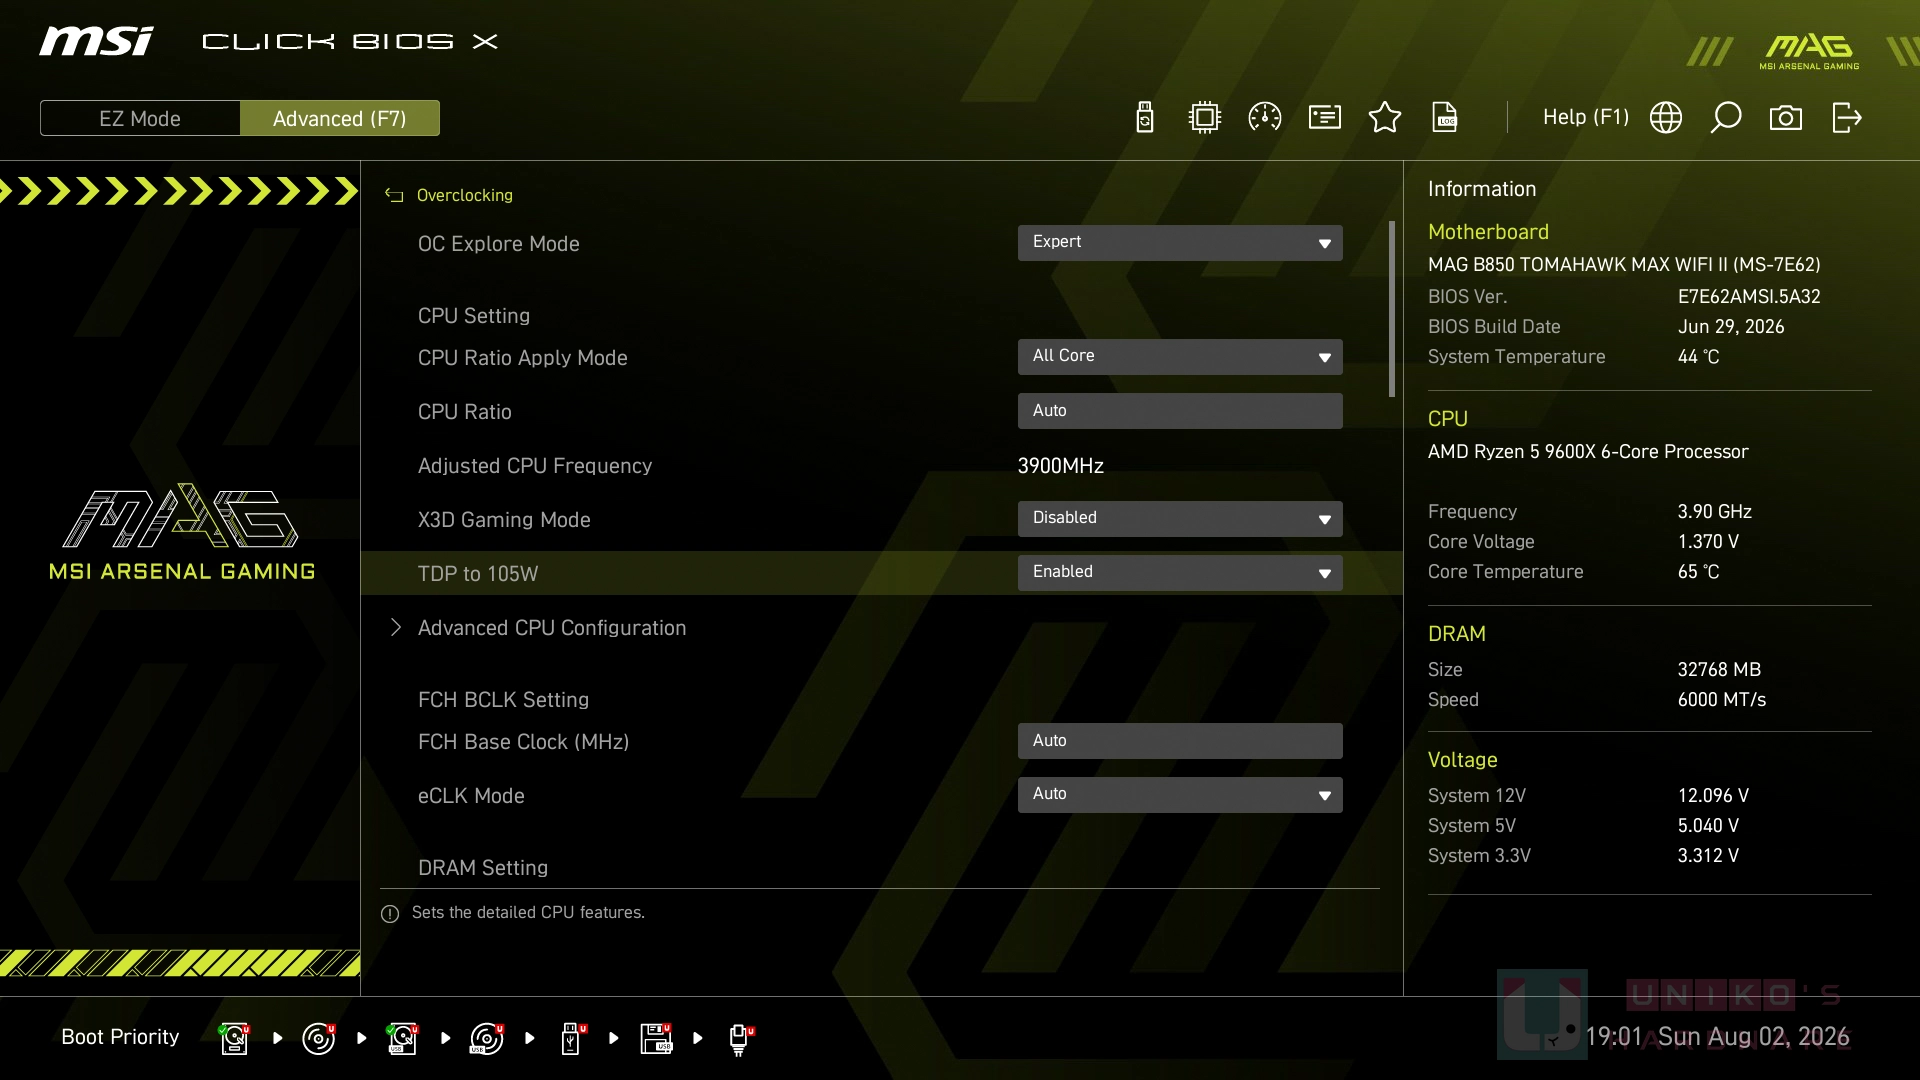
Task: Click the CPU Ratio Apply Mode label
Action: click(x=523, y=358)
